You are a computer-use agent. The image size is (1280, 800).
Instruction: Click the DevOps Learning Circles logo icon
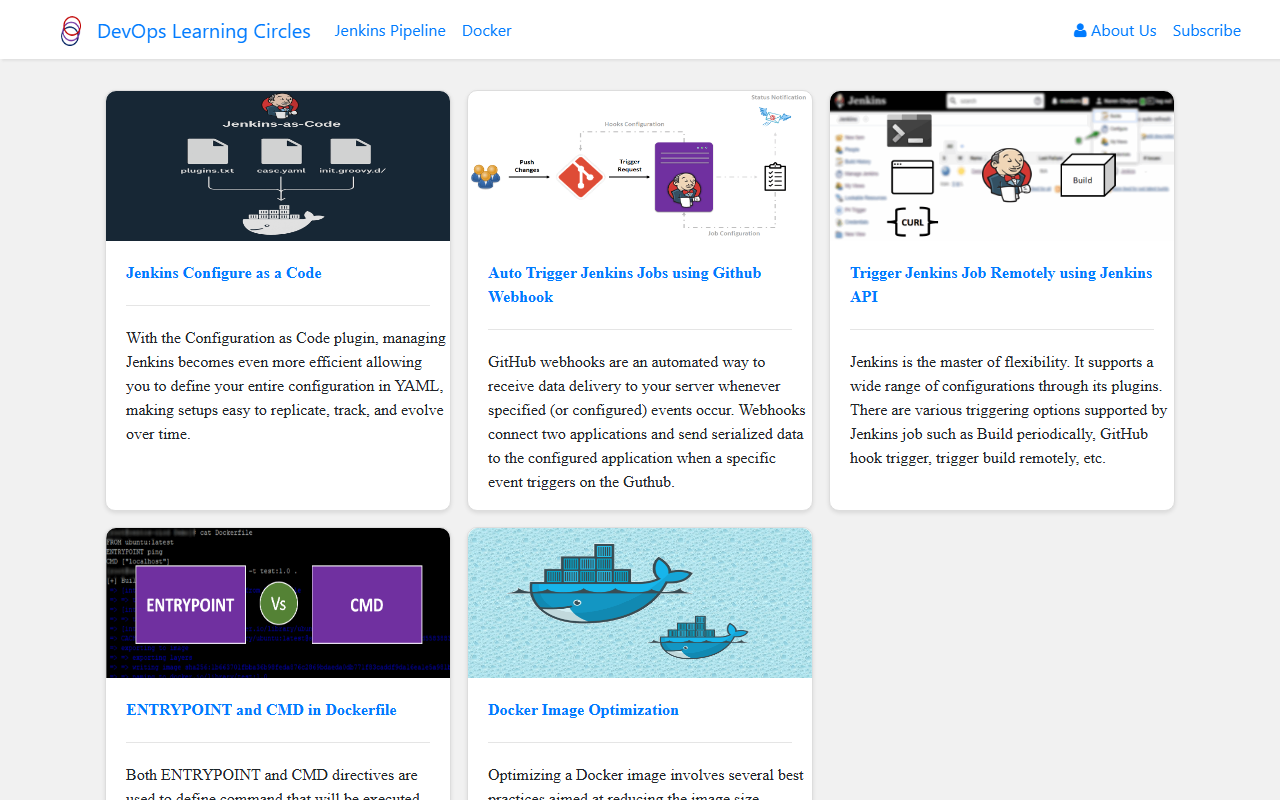click(71, 31)
